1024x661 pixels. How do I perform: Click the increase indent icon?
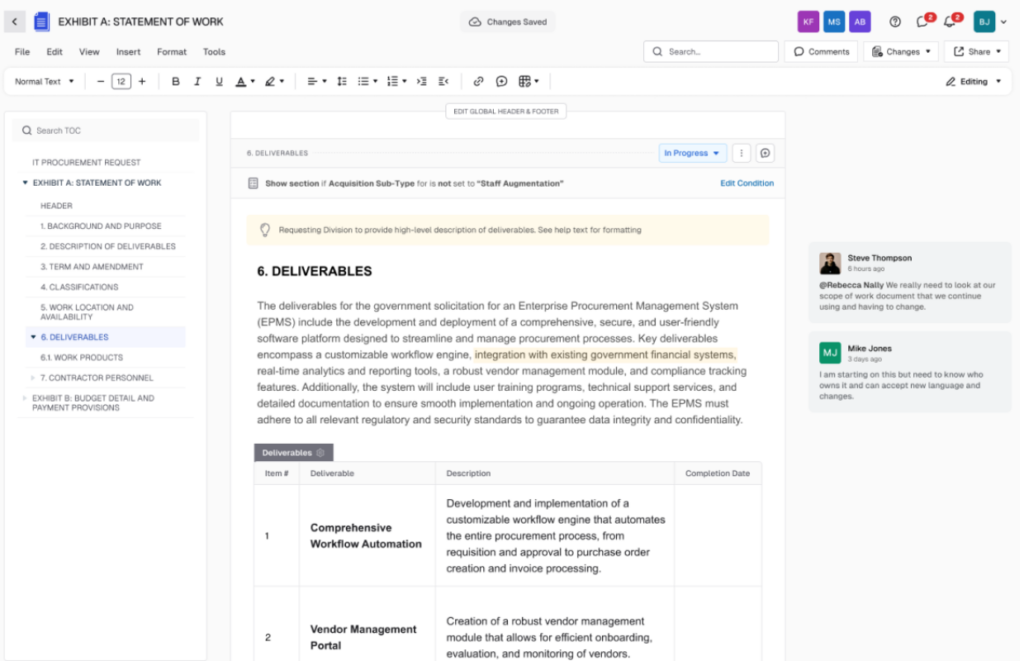[x=420, y=81]
